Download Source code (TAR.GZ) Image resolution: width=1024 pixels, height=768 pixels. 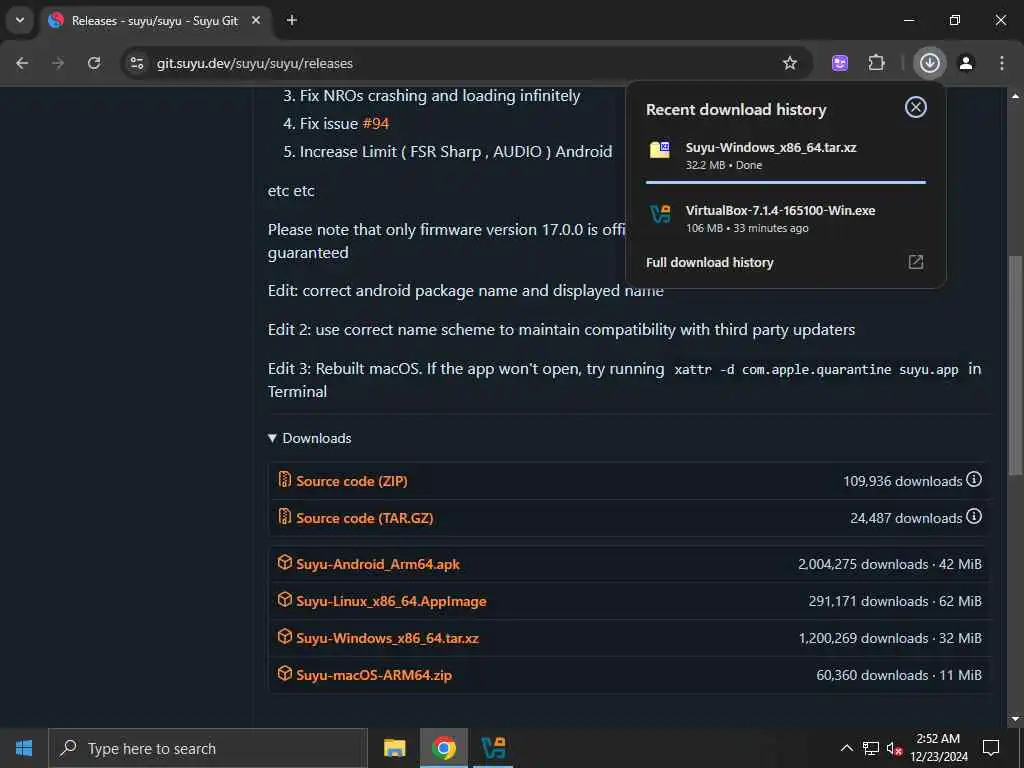[364, 519]
